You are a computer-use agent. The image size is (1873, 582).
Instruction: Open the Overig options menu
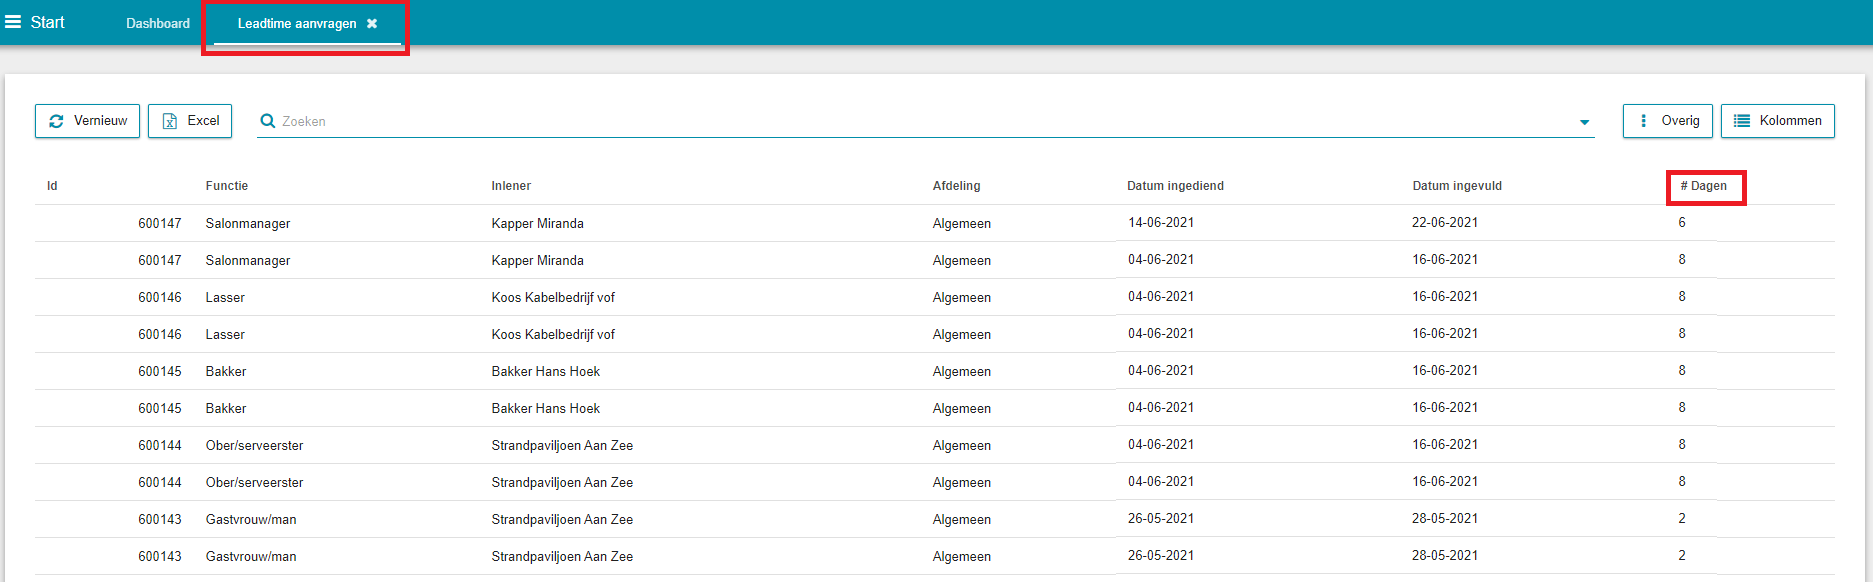[x=1668, y=121]
